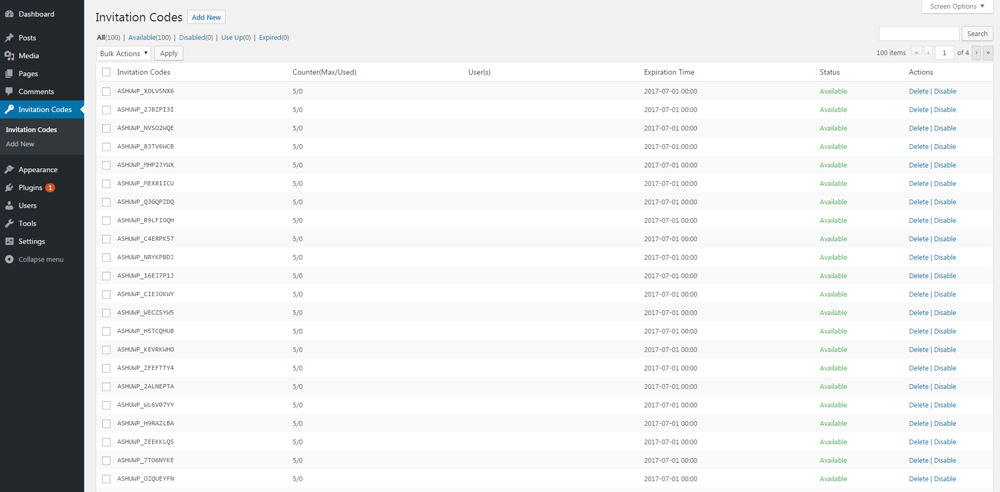Click the Pages document icon
The image size is (1000, 492).
(10, 73)
